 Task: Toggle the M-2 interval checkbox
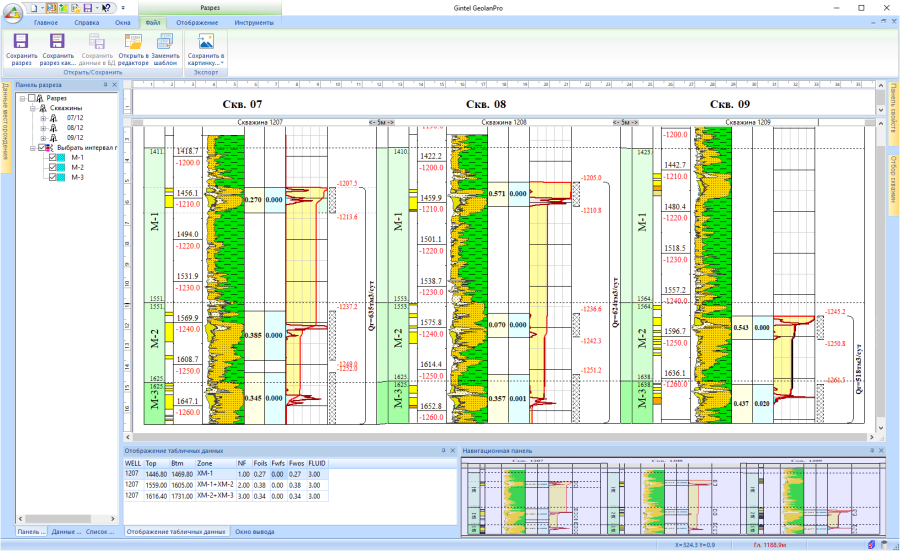(x=54, y=168)
